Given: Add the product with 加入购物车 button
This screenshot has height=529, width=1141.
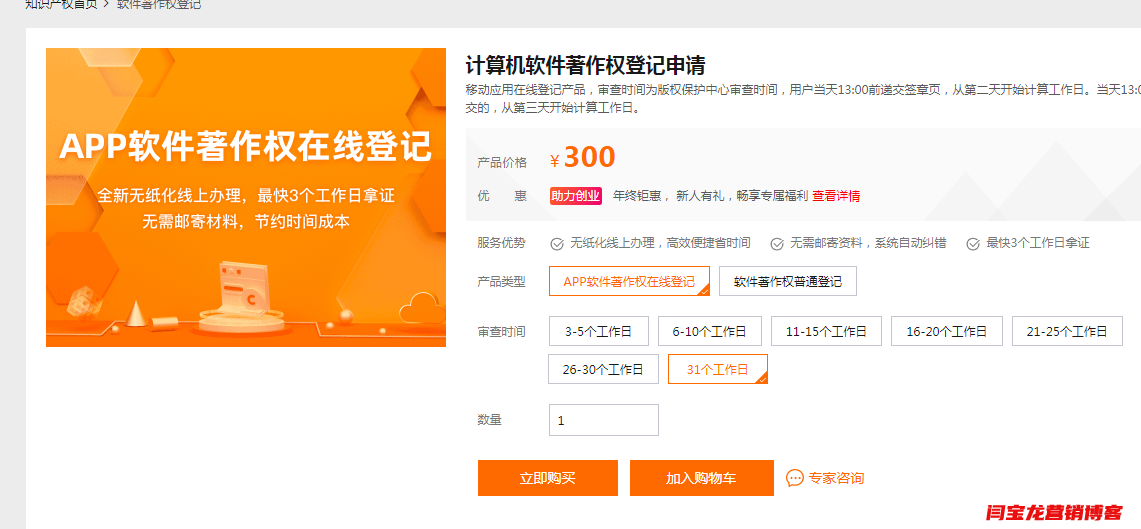Looking at the screenshot, I should (701, 478).
